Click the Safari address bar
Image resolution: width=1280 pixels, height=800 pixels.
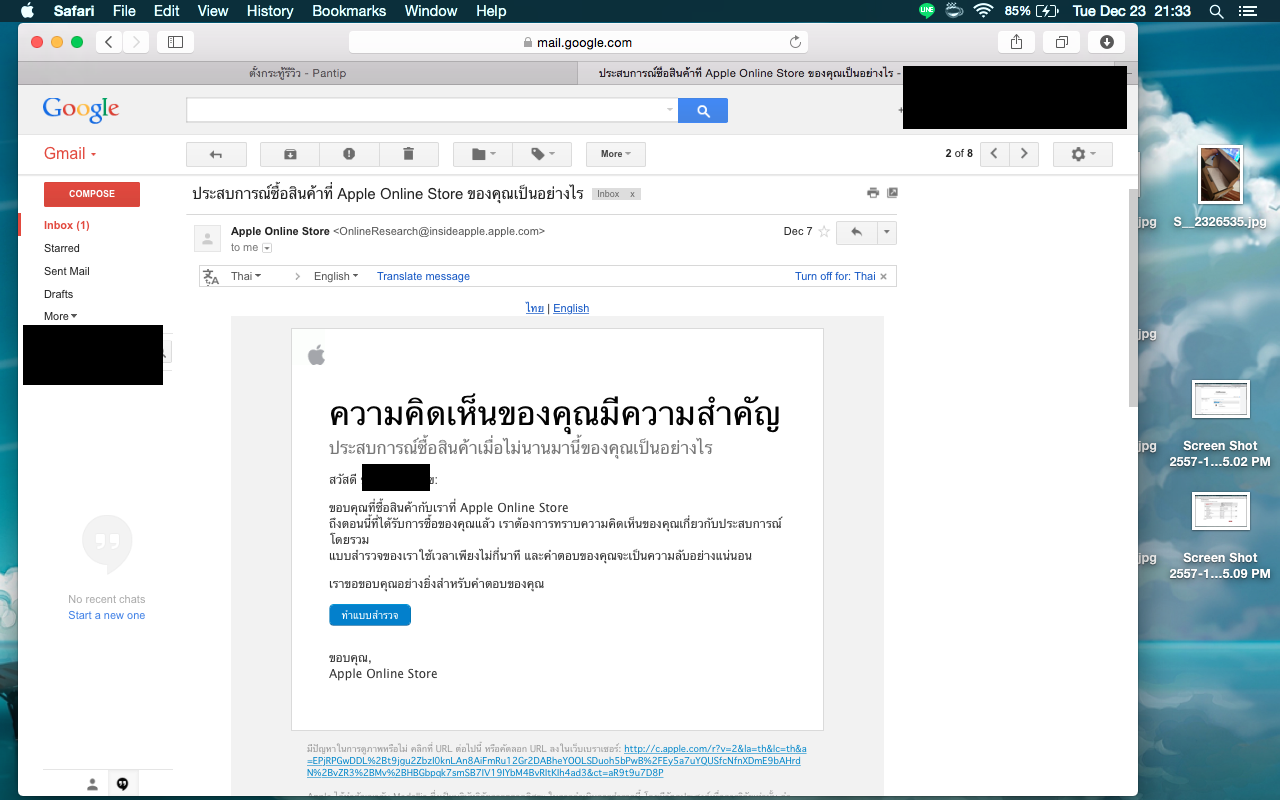point(578,42)
